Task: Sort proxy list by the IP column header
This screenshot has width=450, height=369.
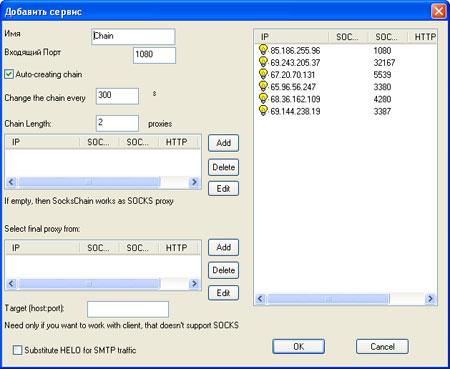Action: point(292,37)
